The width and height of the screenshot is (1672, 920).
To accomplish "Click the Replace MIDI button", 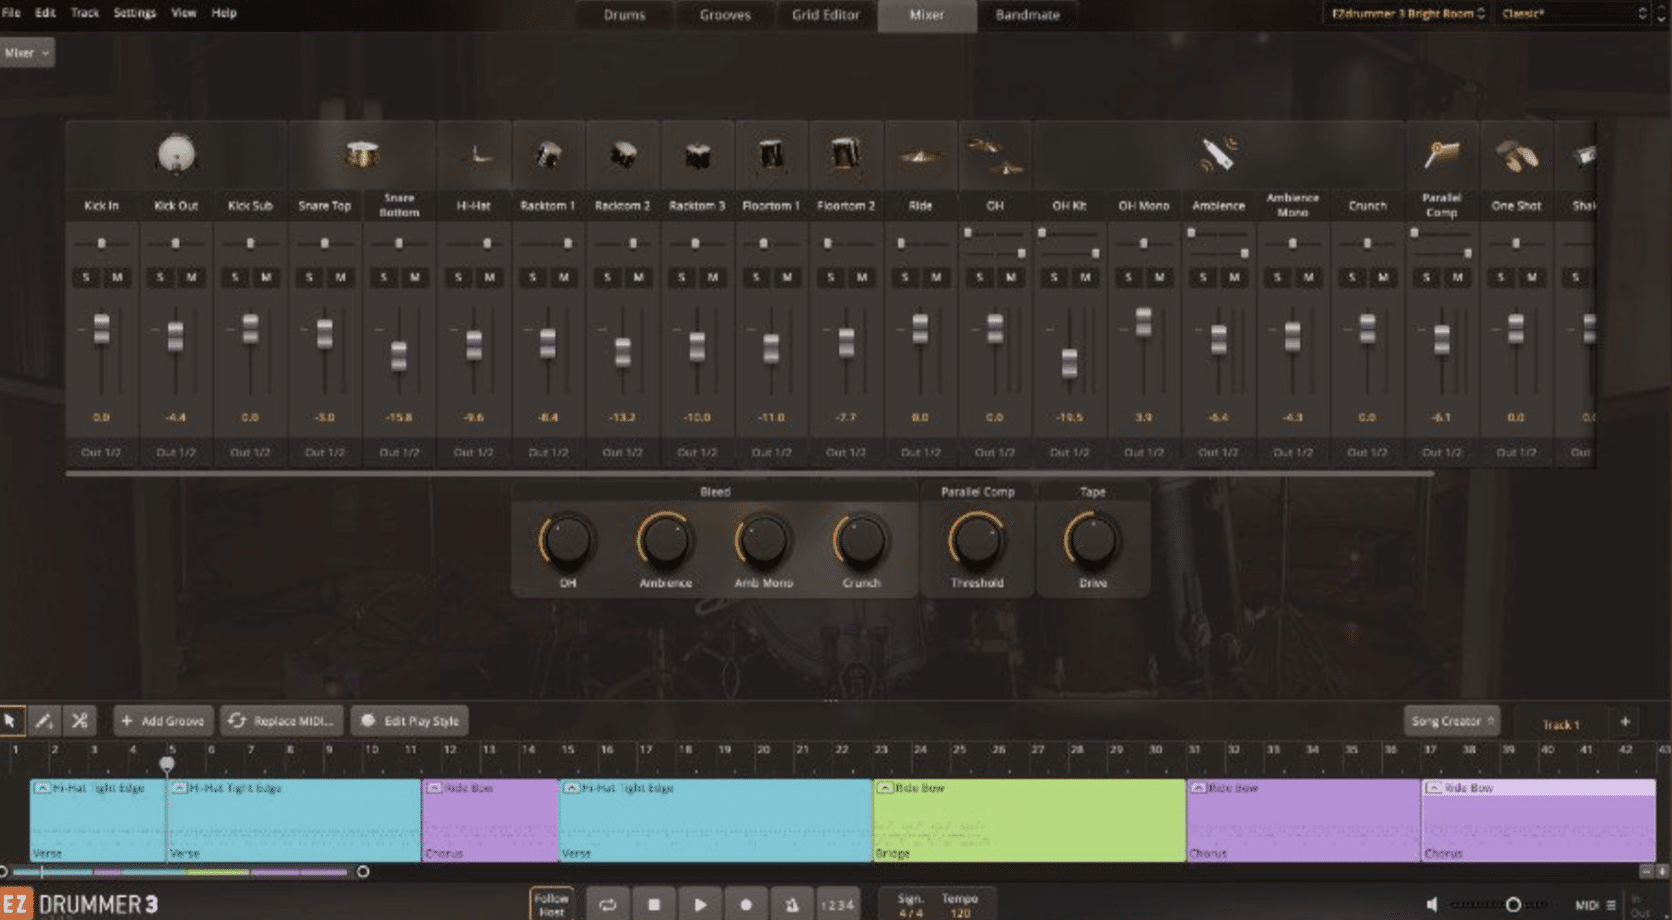I will click(281, 721).
